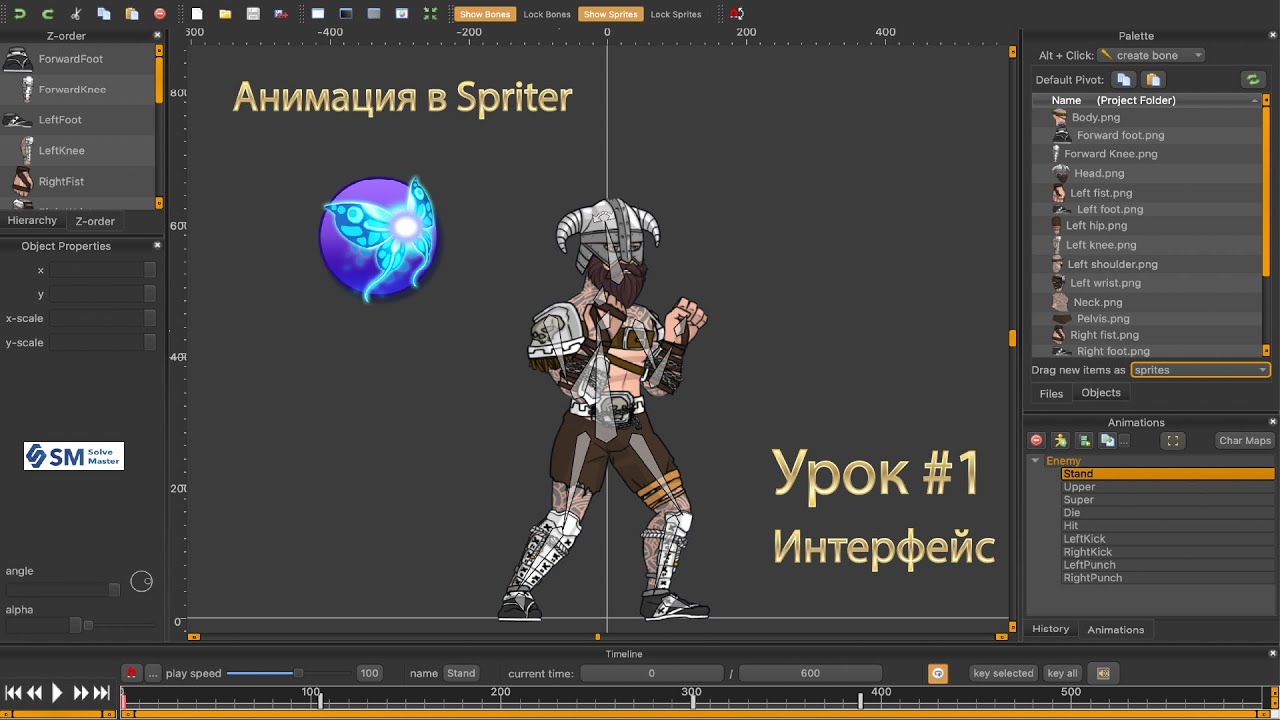Click the first window layout icon in the toolbar
Viewport: 1280px width, 720px height.
[x=318, y=14]
